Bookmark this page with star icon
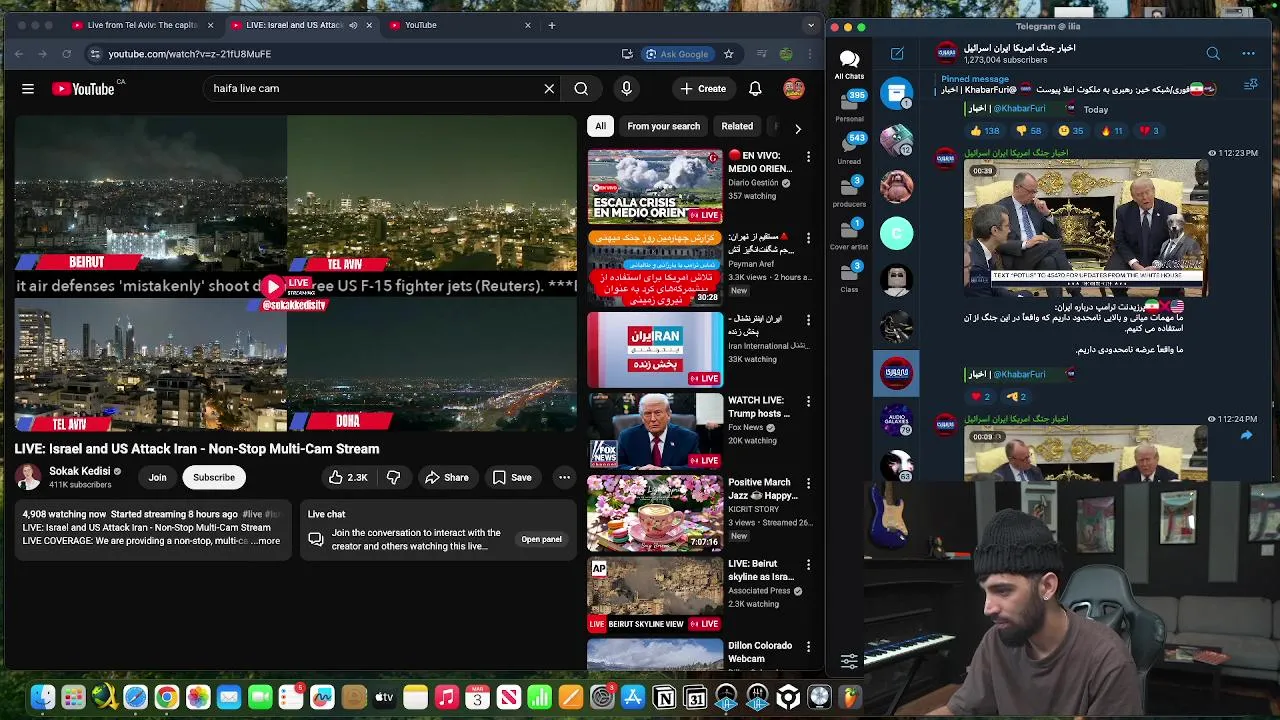 point(729,54)
